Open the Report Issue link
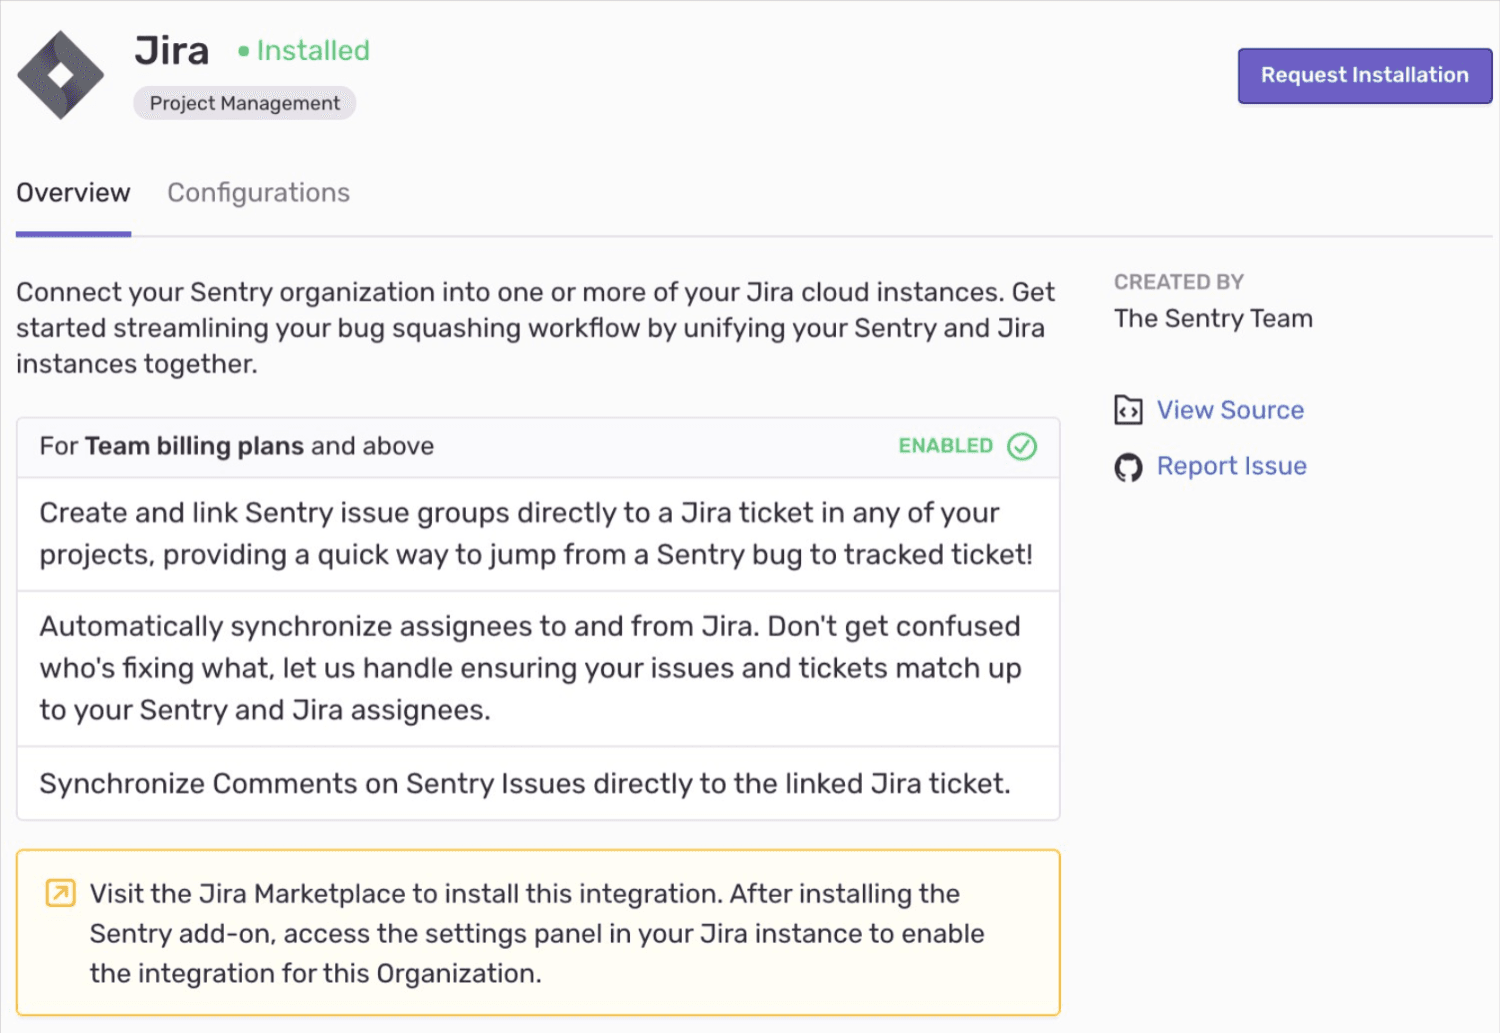The height and width of the screenshot is (1033, 1500). [1231, 466]
